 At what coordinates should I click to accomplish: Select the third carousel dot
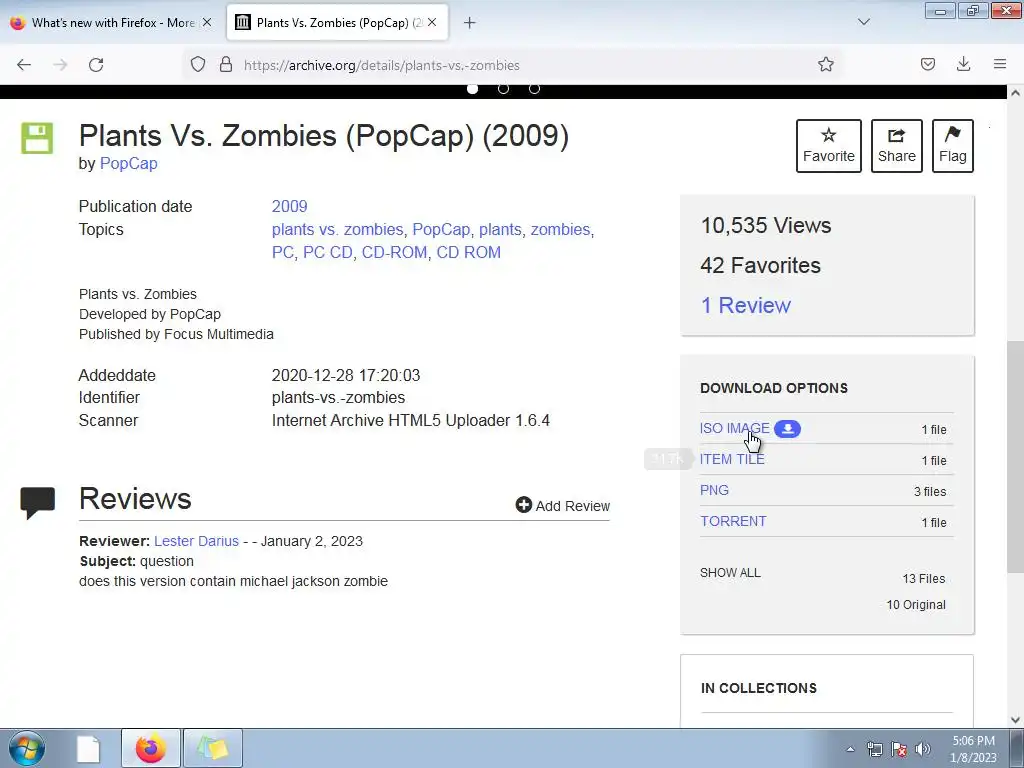[x=534, y=88]
